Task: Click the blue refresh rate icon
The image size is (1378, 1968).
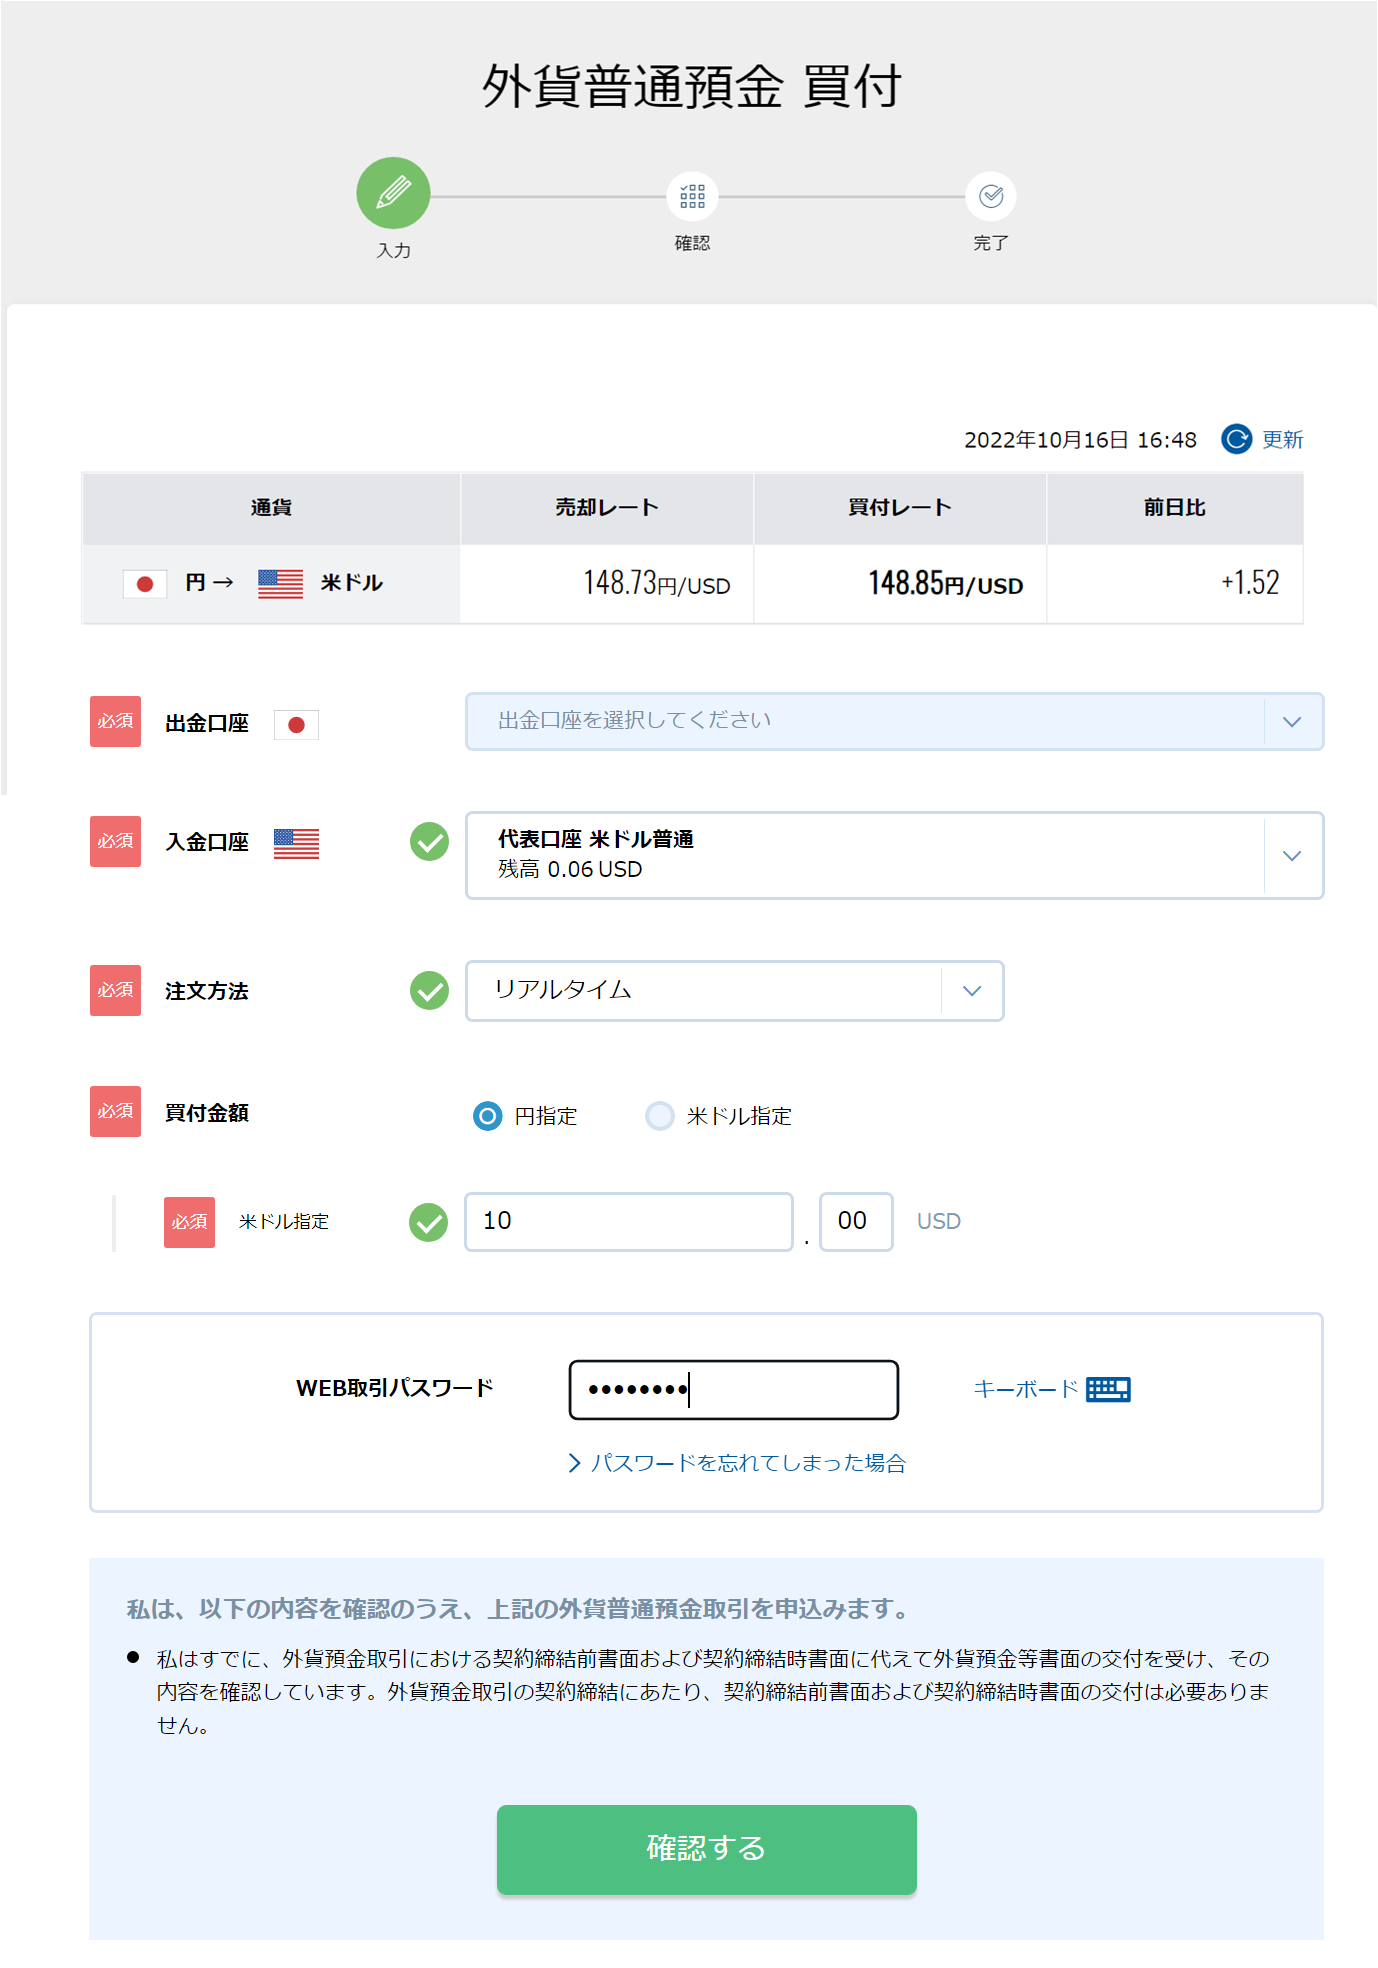Action: (1237, 439)
